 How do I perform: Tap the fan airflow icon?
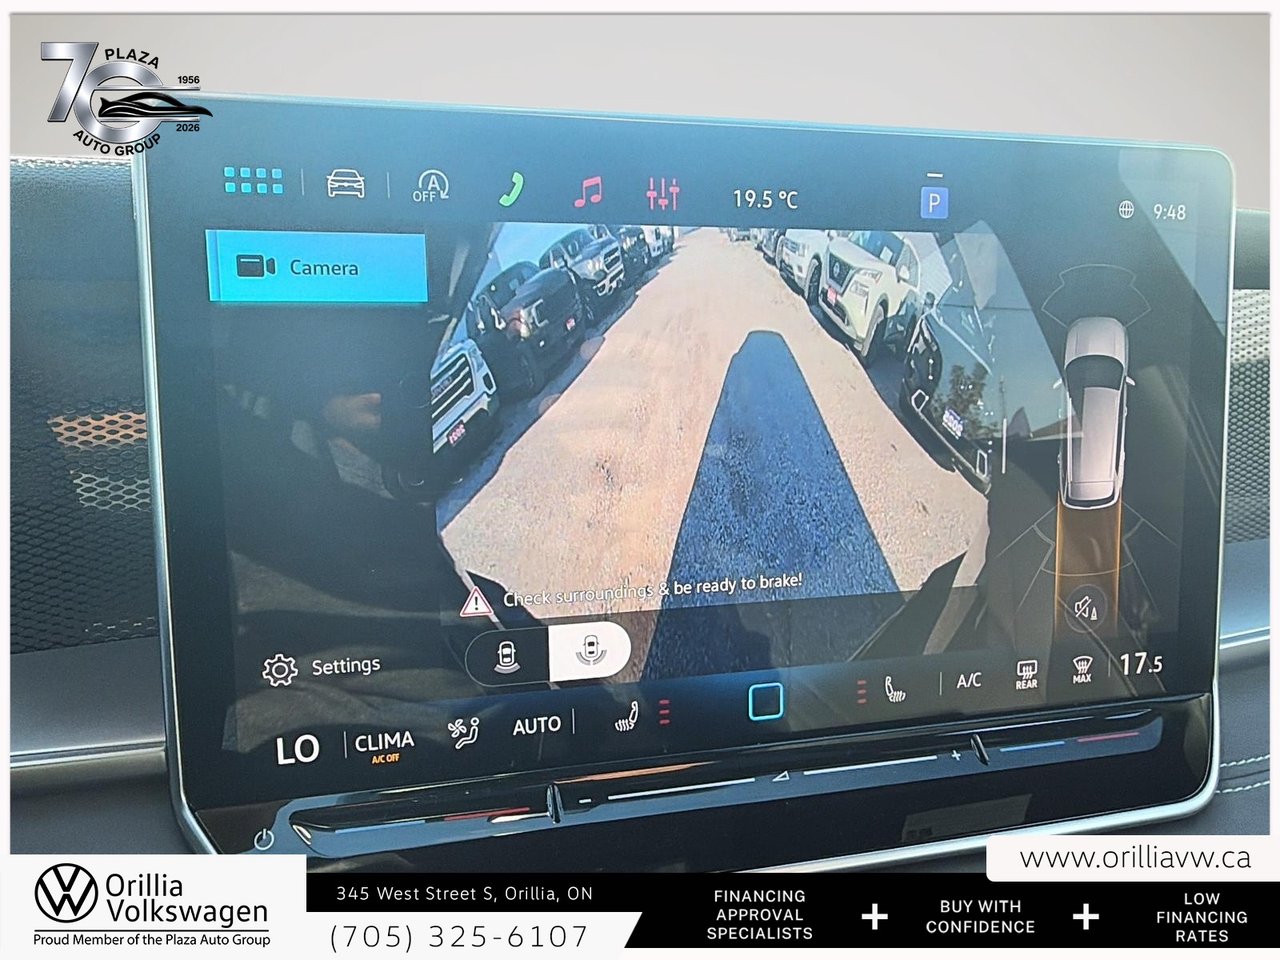tap(463, 735)
